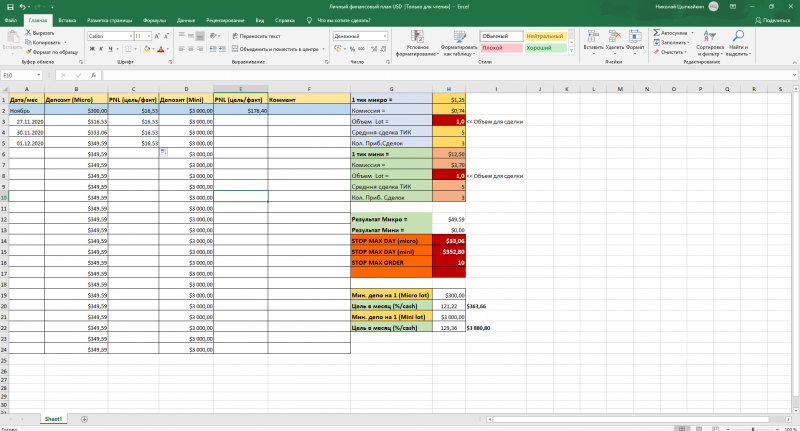
Task: Click the Save icon in title bar
Action: (x=10, y=7)
